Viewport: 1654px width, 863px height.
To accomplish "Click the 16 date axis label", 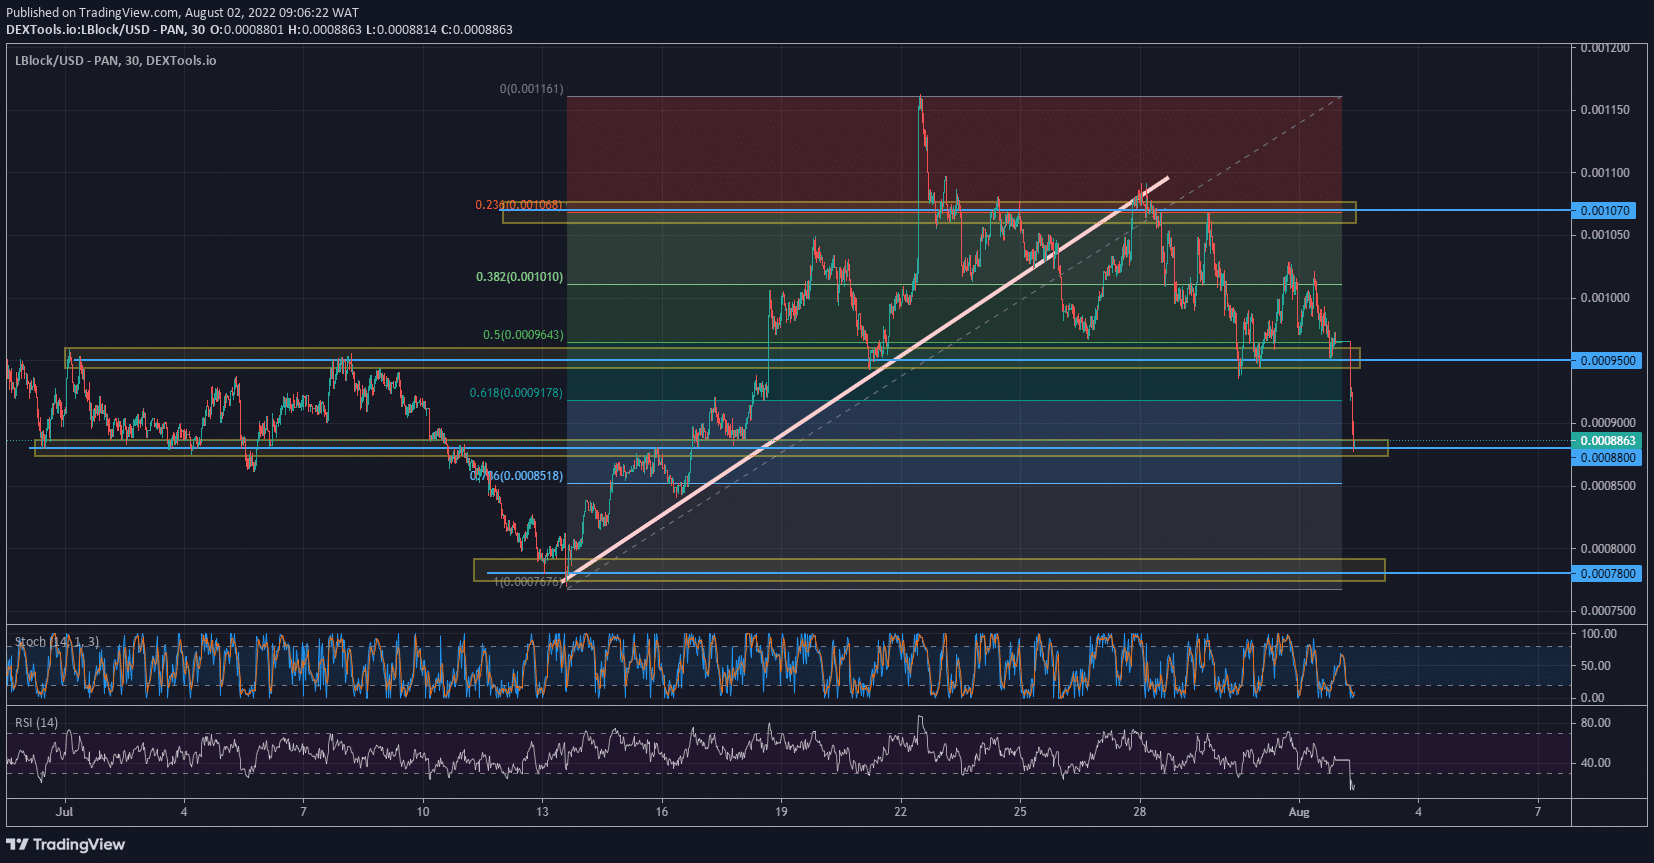I will [x=662, y=812].
